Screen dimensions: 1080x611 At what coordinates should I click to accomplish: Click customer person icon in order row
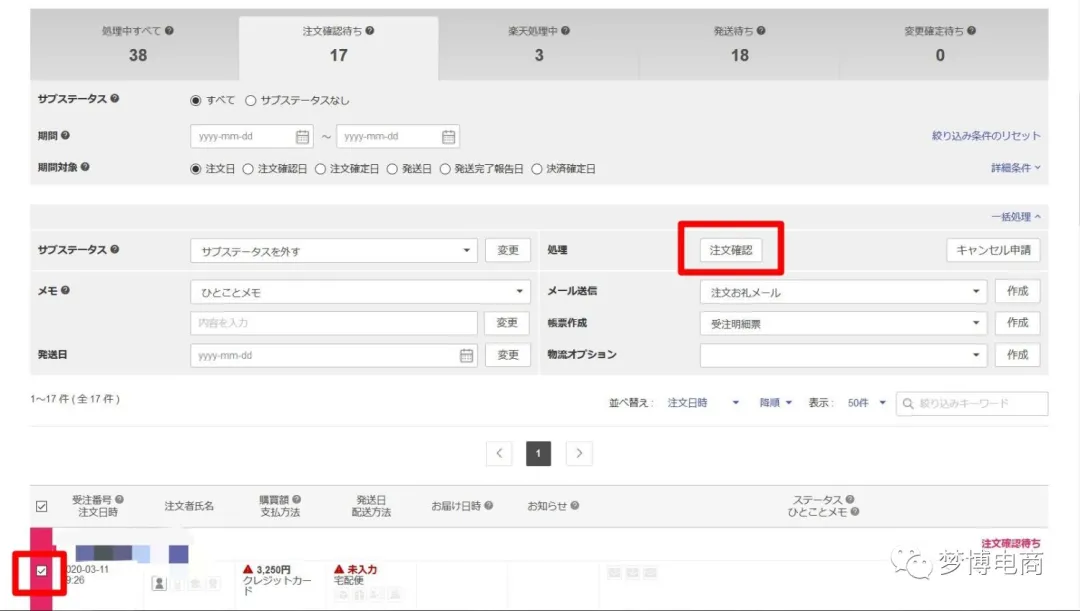(x=159, y=584)
